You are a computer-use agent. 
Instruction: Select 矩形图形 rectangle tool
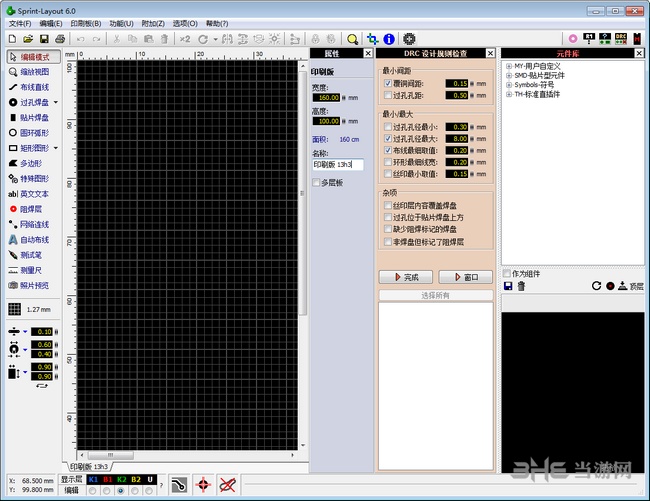[x=29, y=148]
